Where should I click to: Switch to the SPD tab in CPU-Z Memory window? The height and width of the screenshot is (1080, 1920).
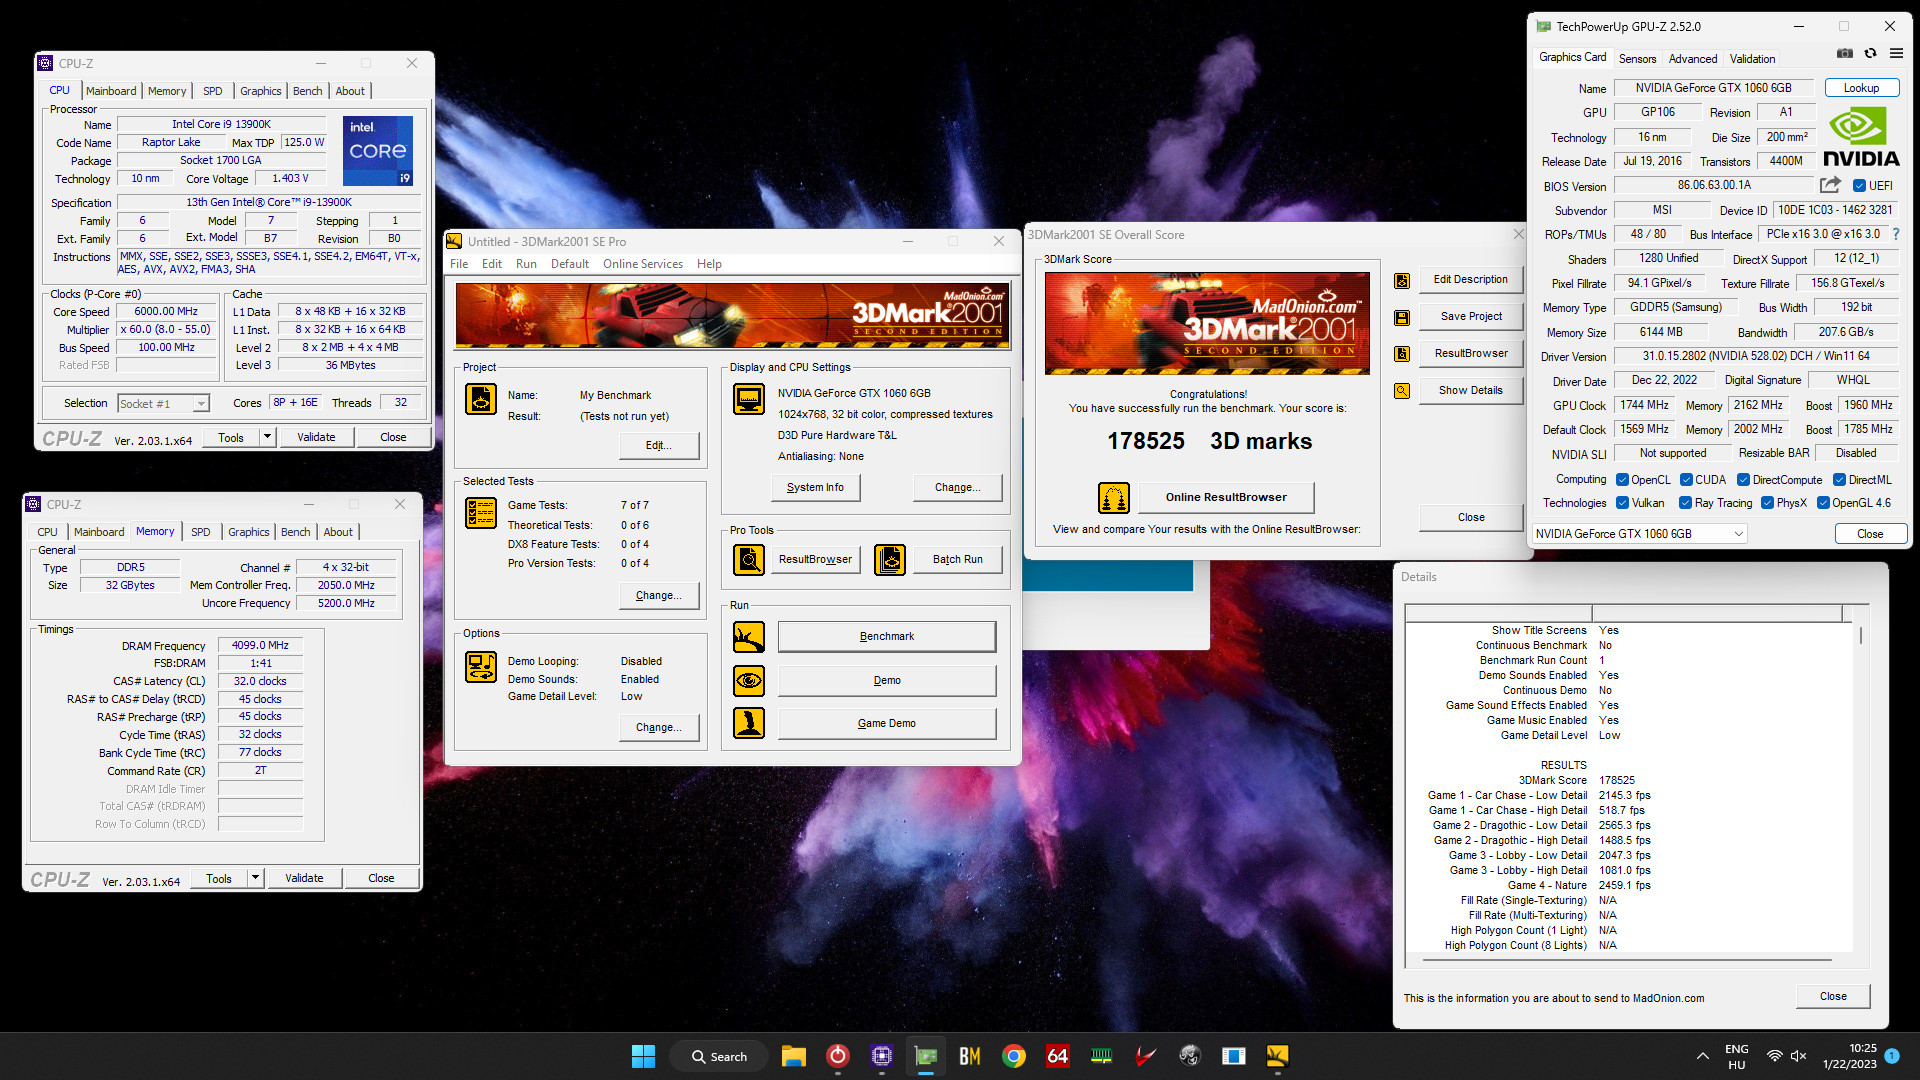[x=201, y=532]
